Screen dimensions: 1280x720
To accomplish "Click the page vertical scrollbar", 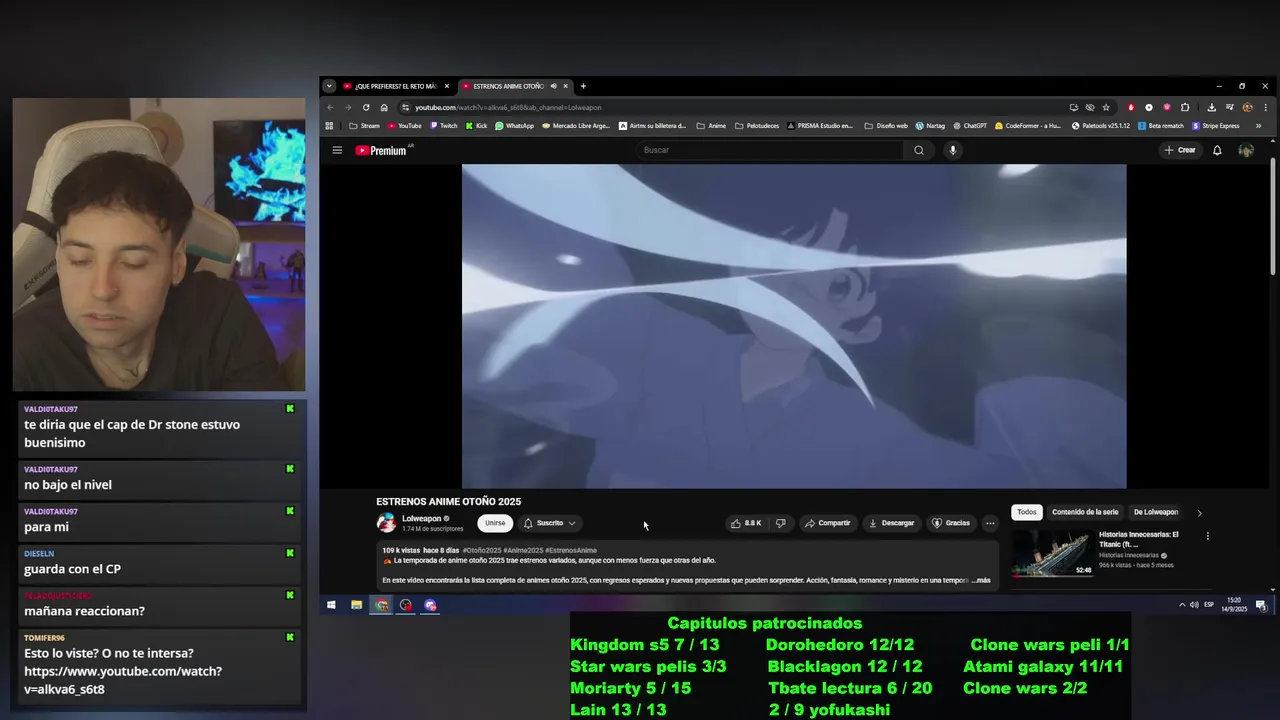I will click(x=1273, y=215).
